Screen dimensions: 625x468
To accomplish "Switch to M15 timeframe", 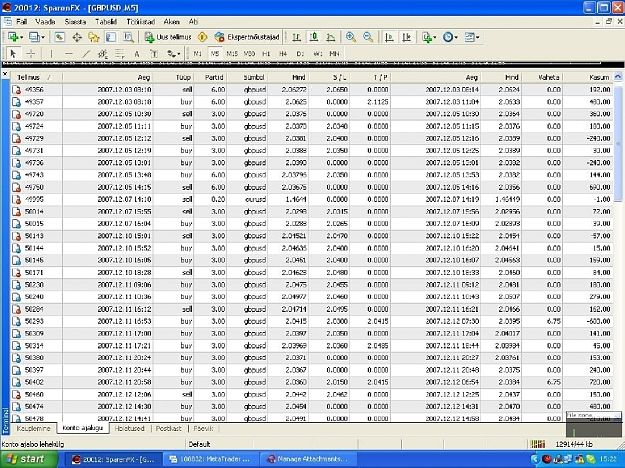I will click(232, 53).
